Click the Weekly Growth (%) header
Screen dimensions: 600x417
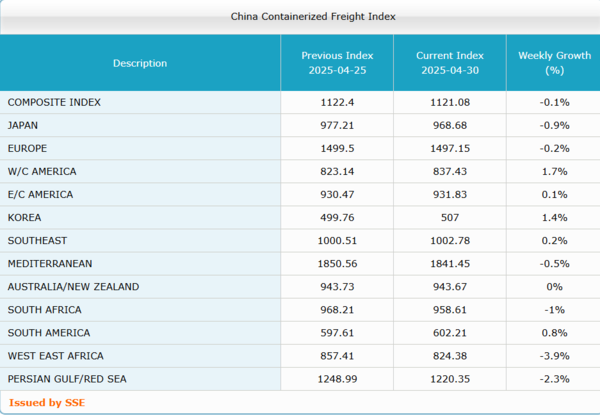[553, 63]
